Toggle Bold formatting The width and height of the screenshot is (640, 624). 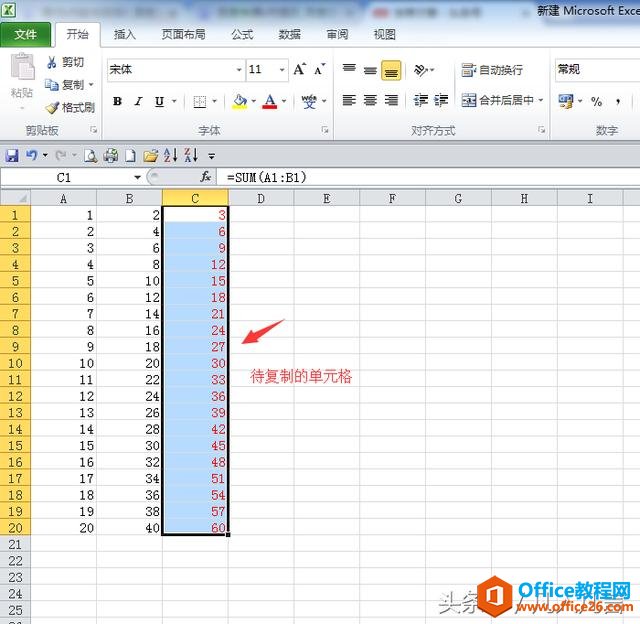tap(118, 101)
